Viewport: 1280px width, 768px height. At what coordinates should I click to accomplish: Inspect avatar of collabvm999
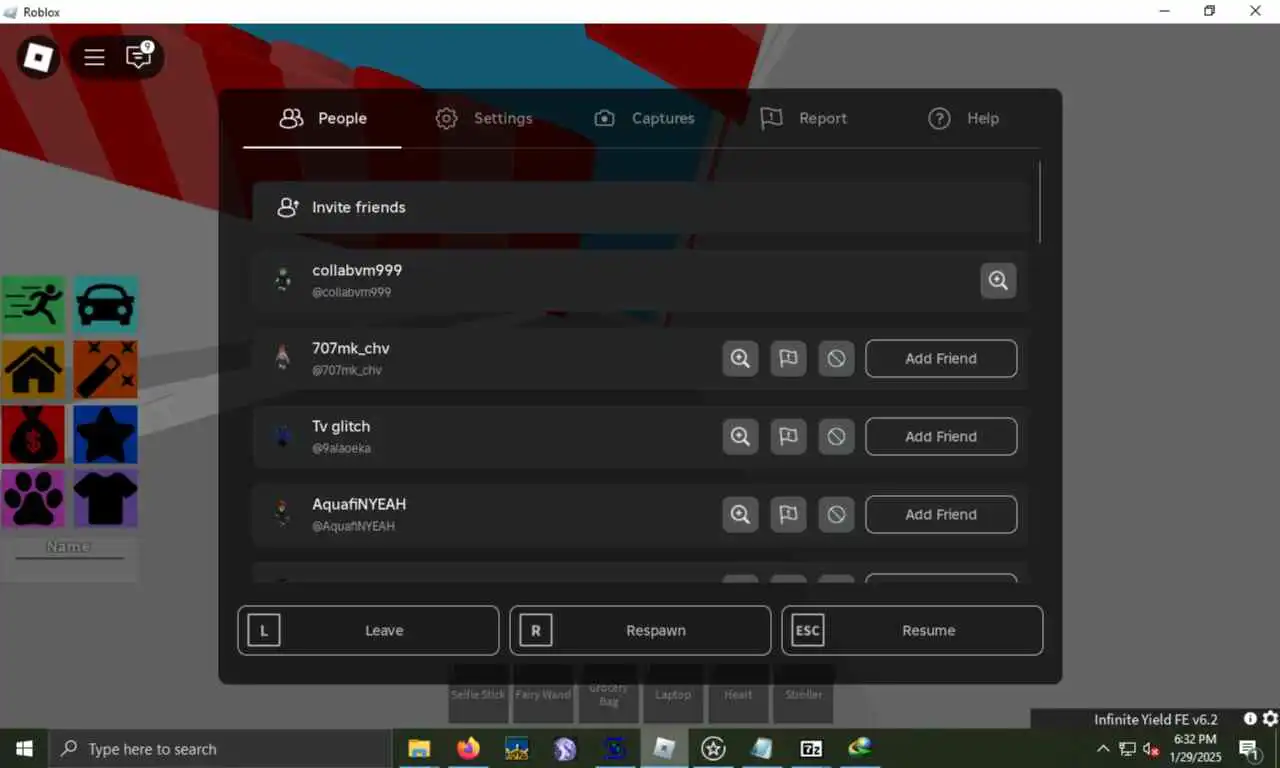point(998,280)
